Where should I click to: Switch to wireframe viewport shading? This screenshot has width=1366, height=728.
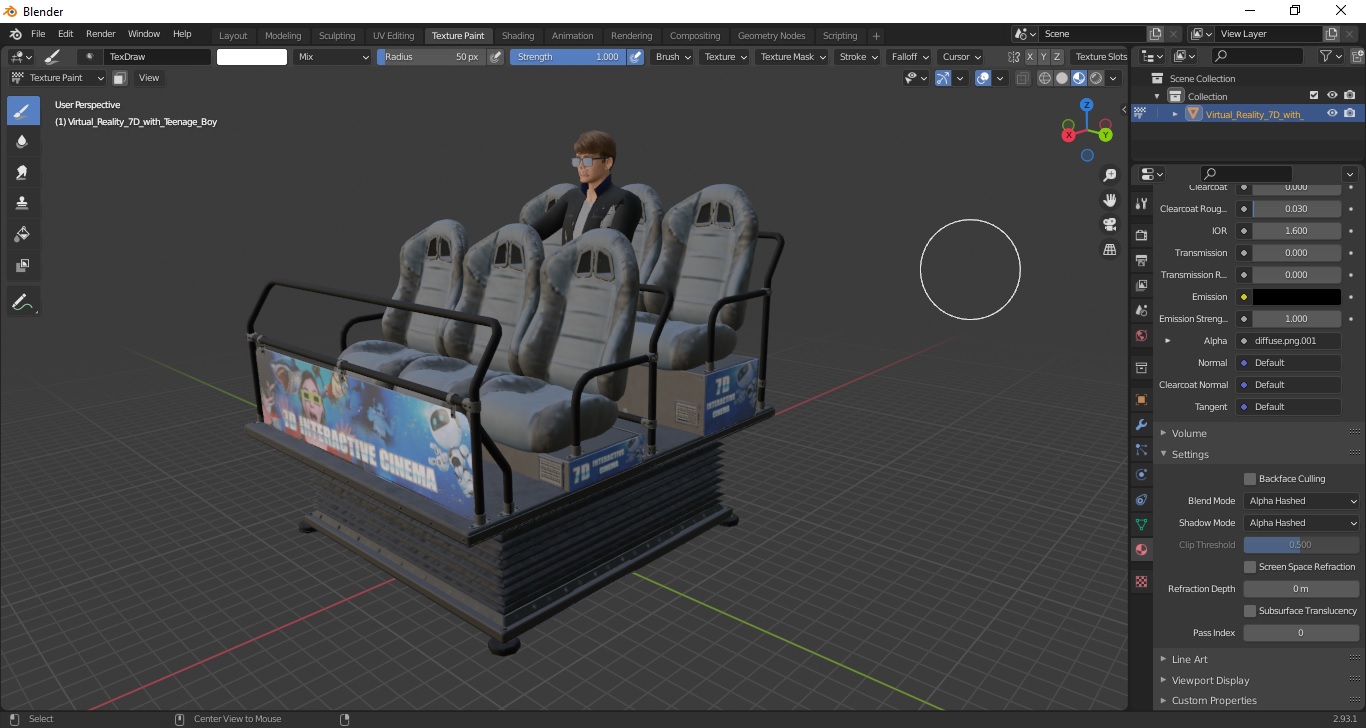point(1045,78)
